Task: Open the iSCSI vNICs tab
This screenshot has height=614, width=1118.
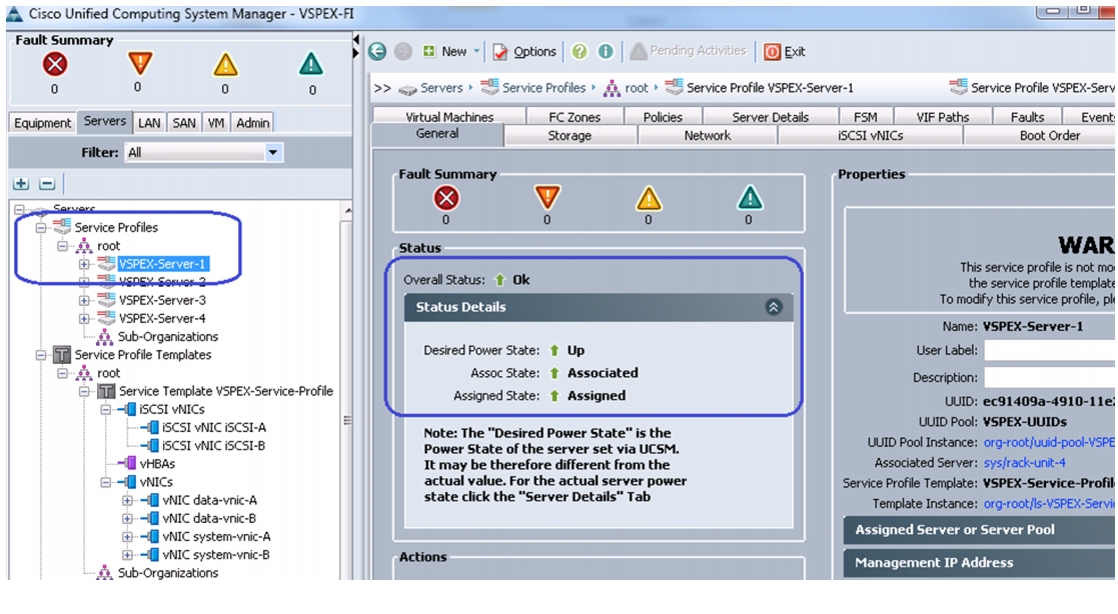Action: click(x=871, y=135)
